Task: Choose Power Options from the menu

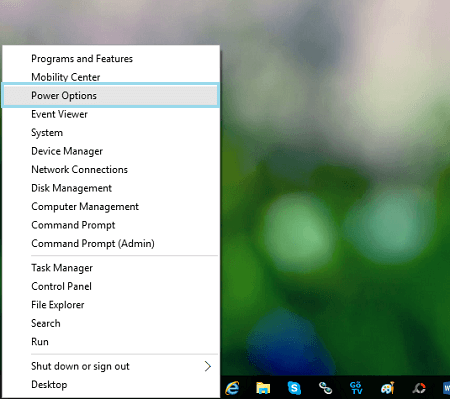Action: [111, 96]
